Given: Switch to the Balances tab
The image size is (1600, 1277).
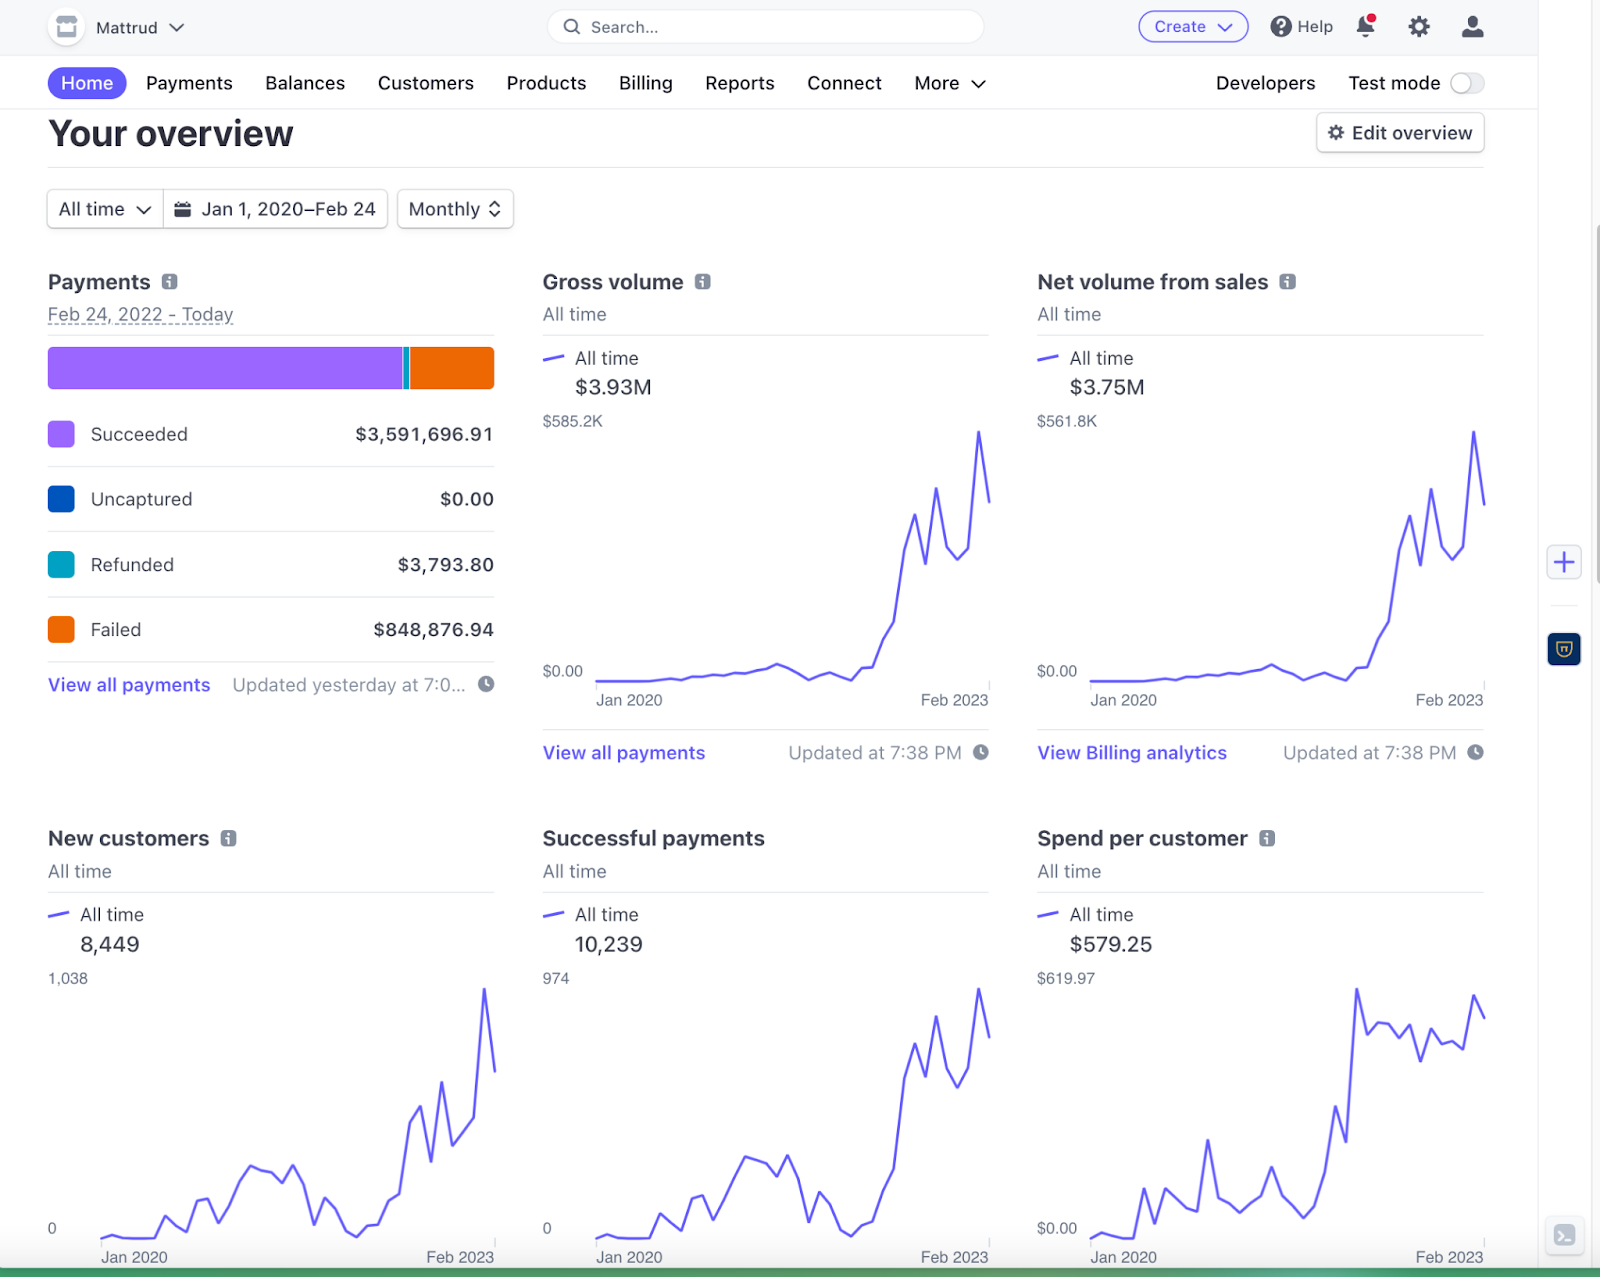Looking at the screenshot, I should click(x=305, y=83).
